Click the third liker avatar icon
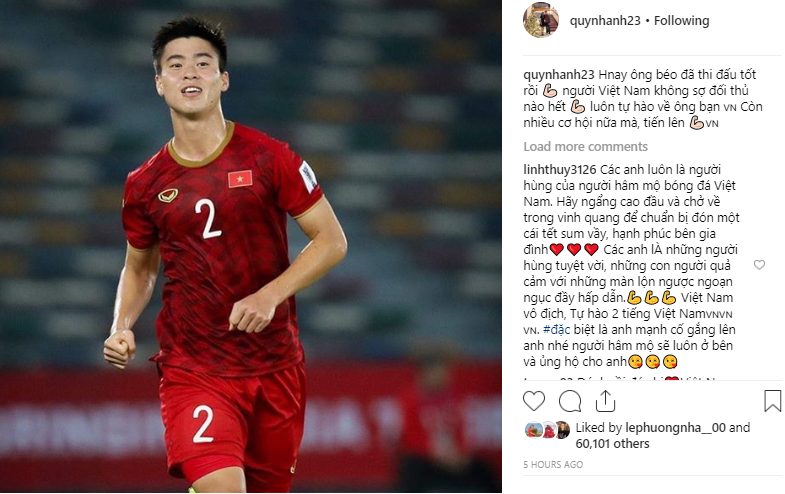The width and height of the screenshot is (785, 494). point(563,429)
